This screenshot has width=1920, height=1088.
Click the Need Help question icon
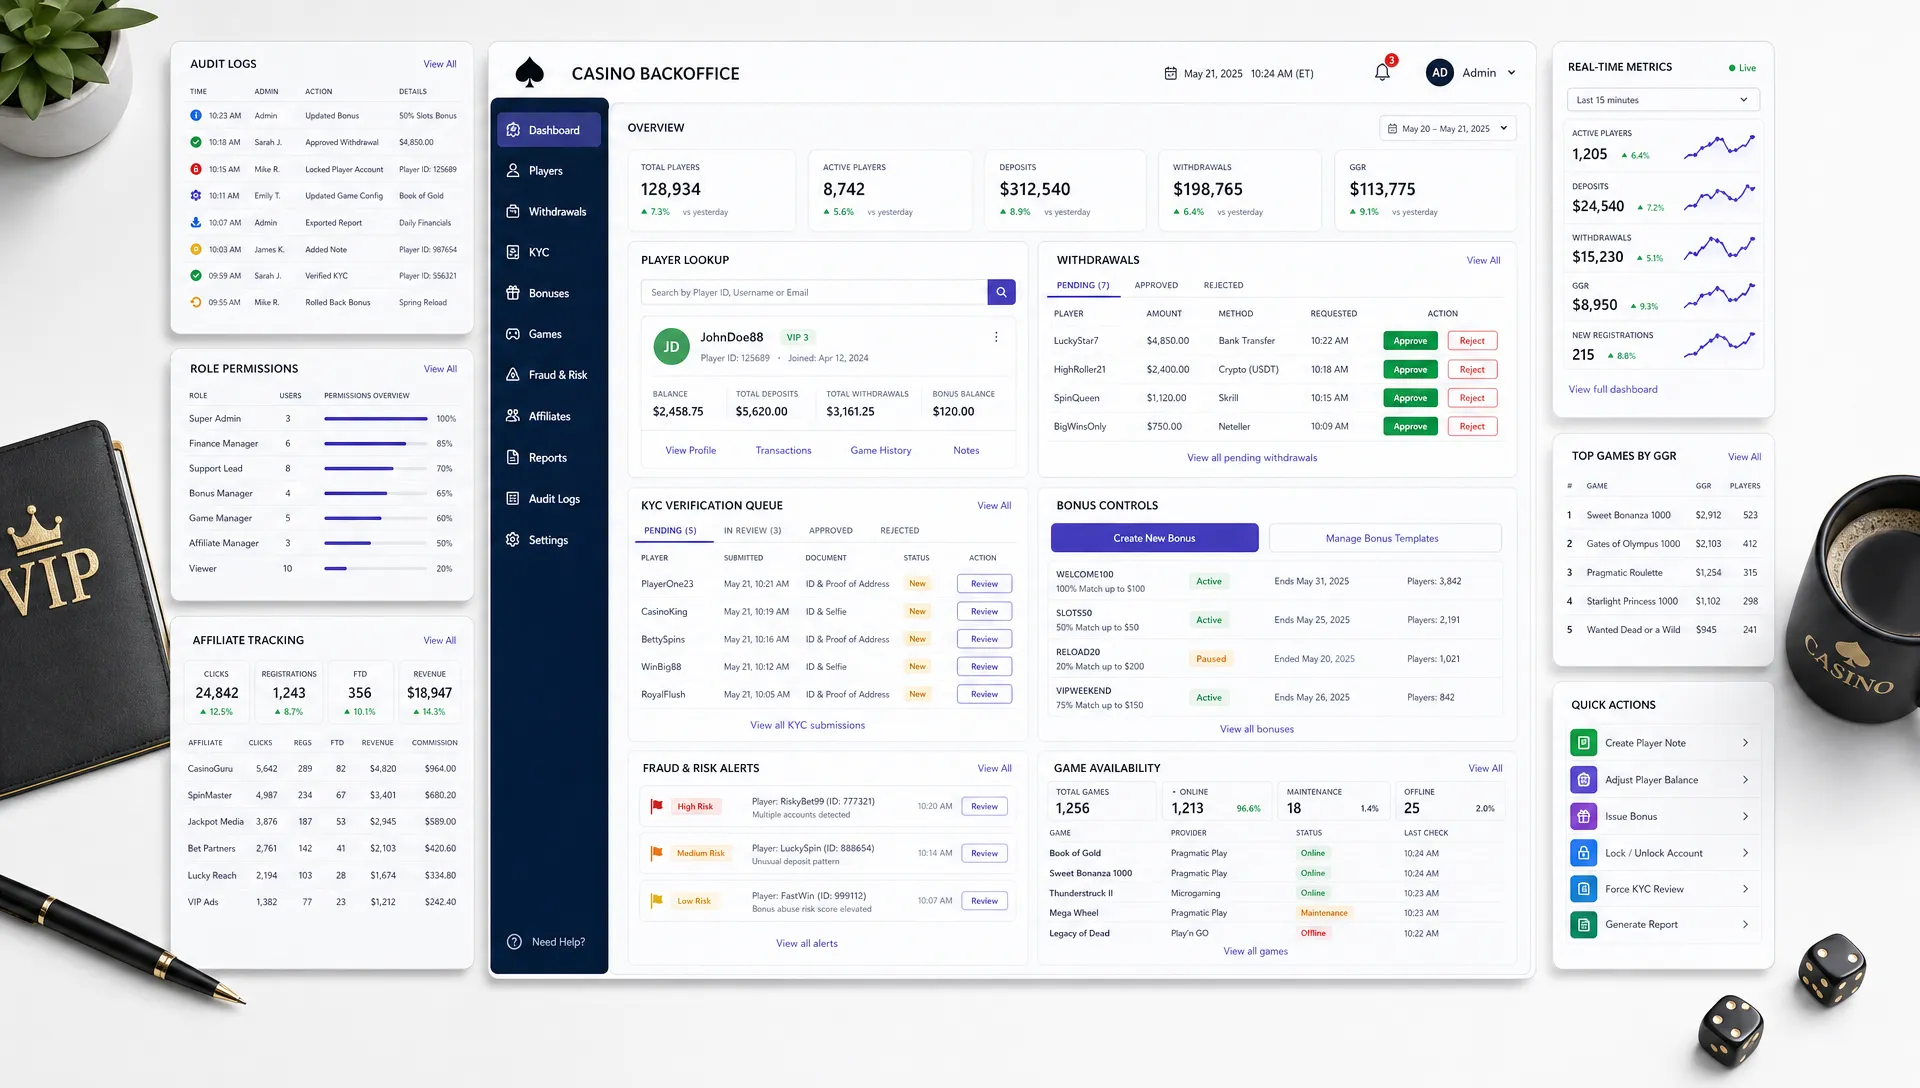coord(514,942)
